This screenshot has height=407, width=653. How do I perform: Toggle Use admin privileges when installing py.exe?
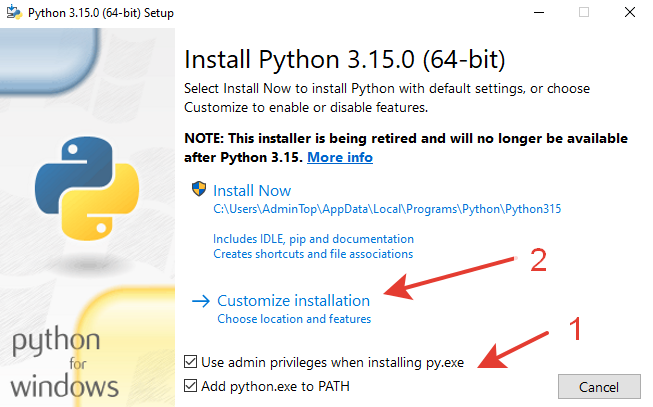(x=191, y=362)
